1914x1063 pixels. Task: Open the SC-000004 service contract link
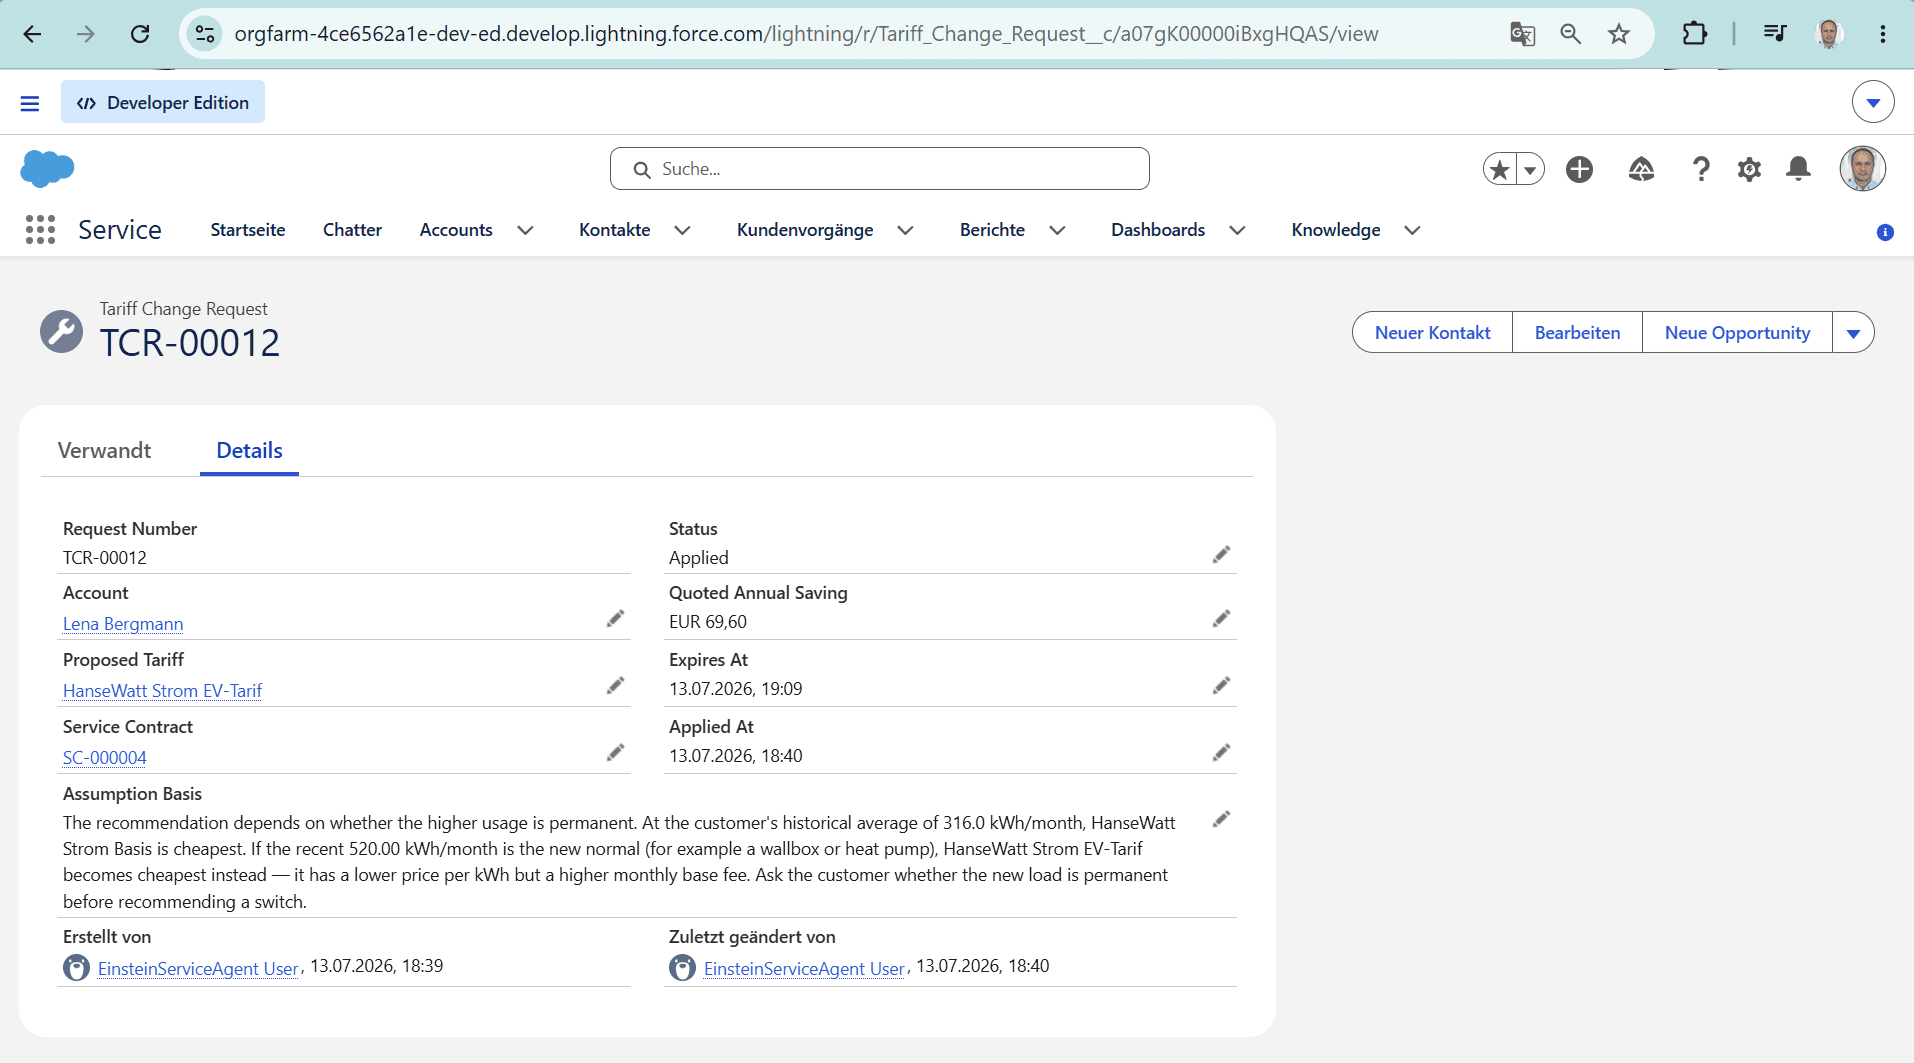coord(105,758)
